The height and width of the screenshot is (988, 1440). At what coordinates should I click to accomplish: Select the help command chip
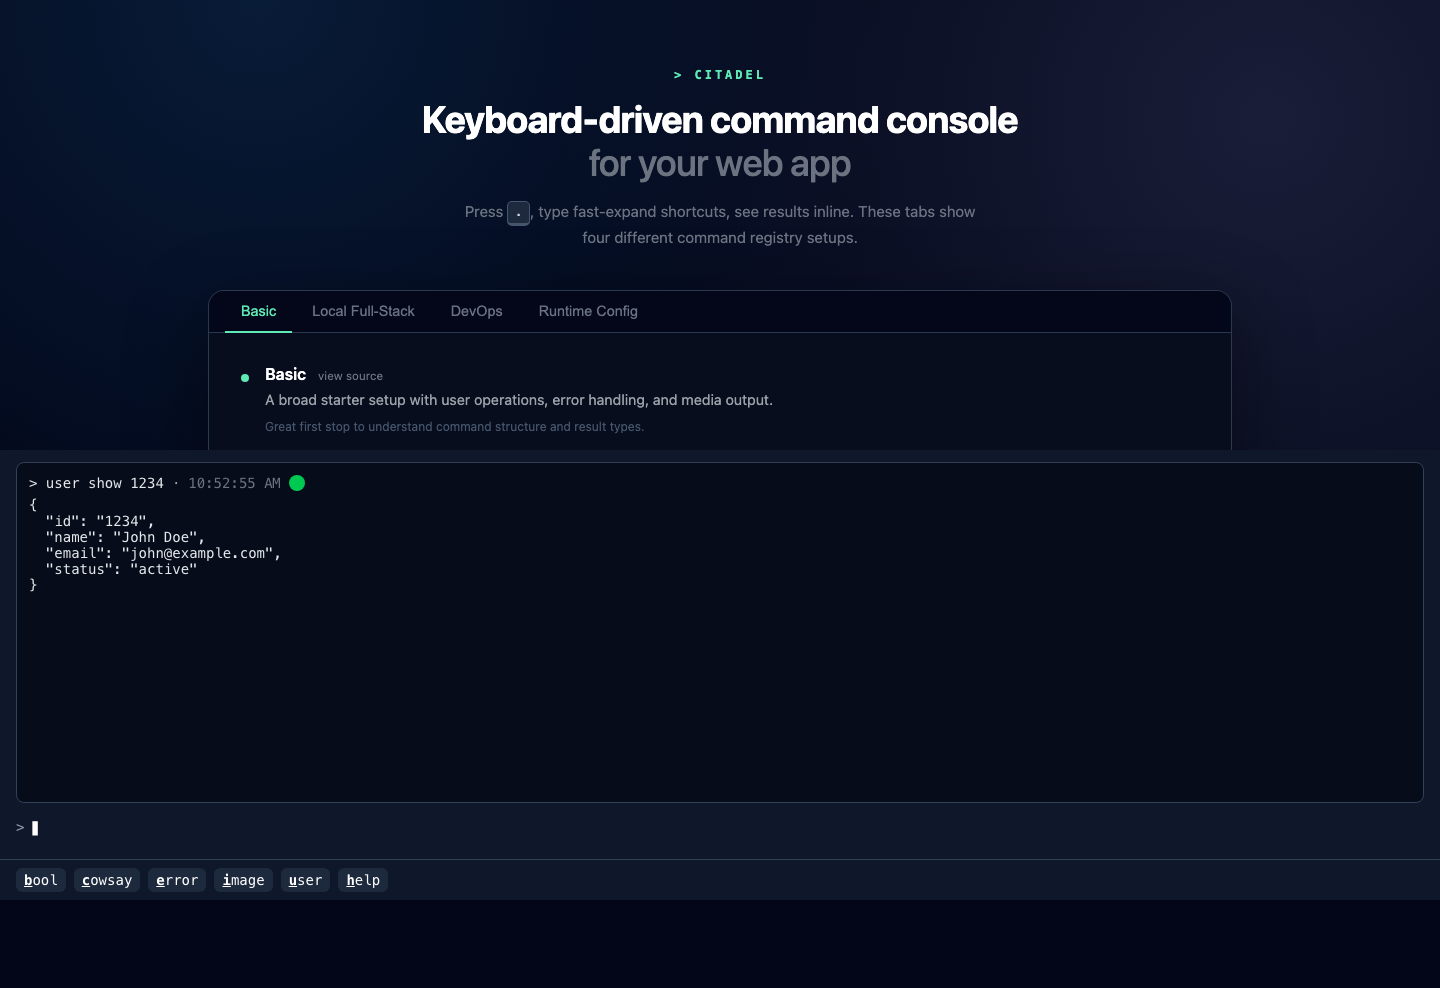(x=363, y=880)
